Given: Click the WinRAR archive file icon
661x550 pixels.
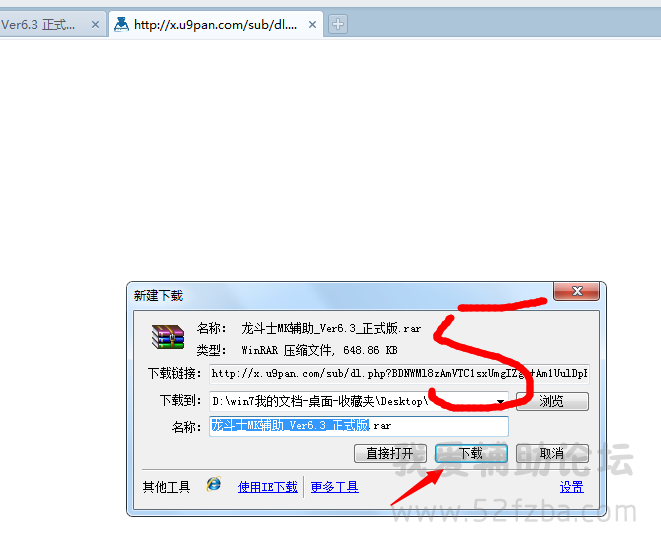Looking at the screenshot, I should 168,337.
